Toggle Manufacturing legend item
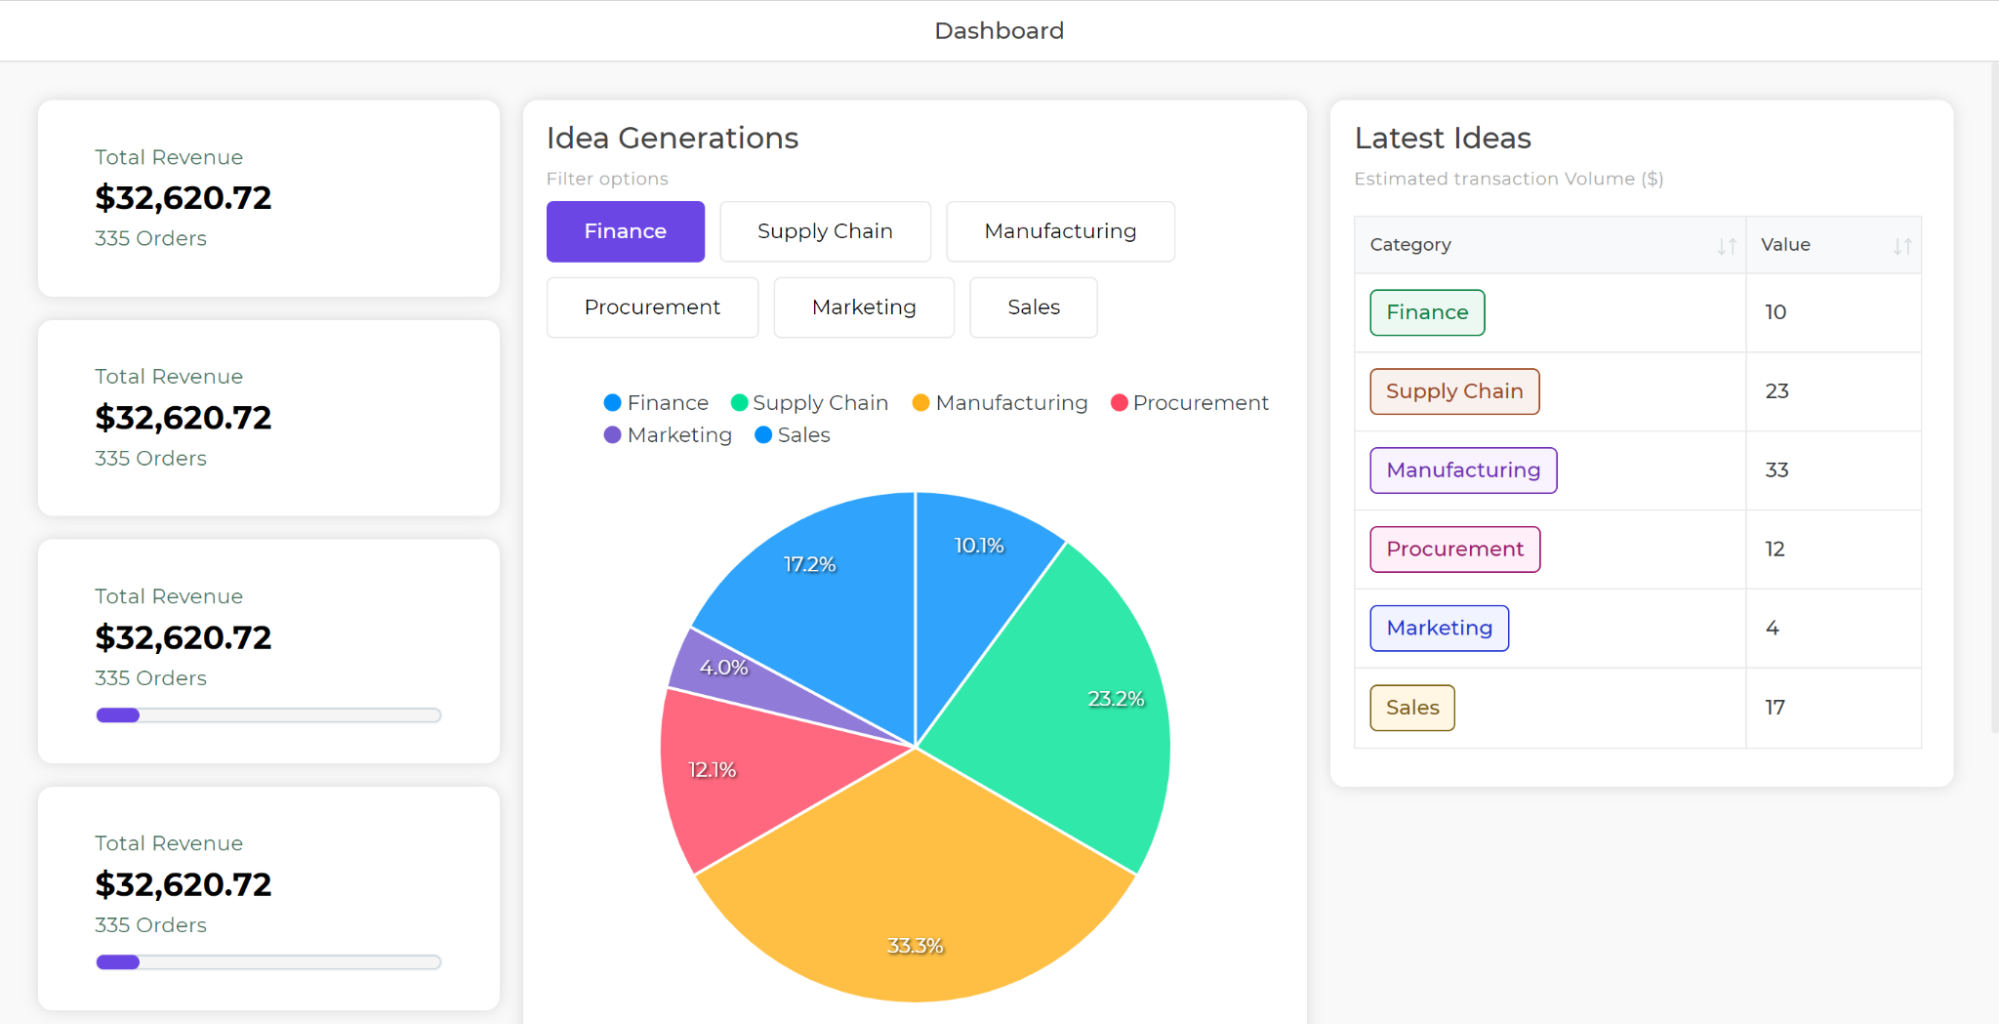 click(1000, 403)
